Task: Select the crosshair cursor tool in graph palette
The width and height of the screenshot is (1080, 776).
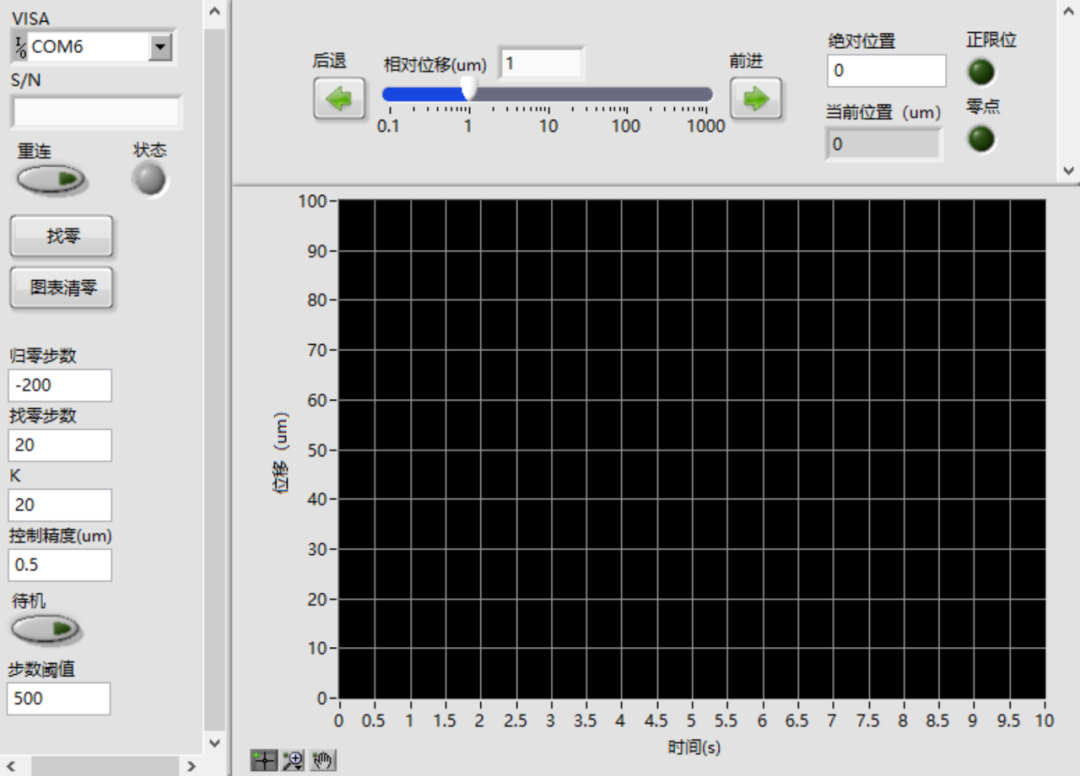Action: [x=264, y=761]
